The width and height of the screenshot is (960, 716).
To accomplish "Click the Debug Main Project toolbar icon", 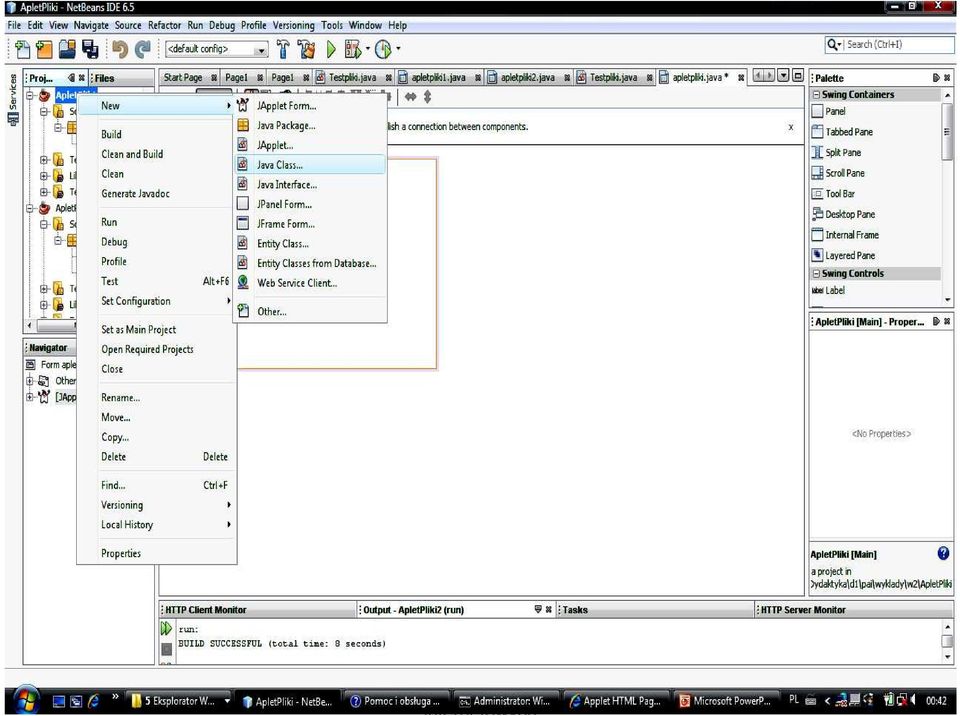I will 353,49.
